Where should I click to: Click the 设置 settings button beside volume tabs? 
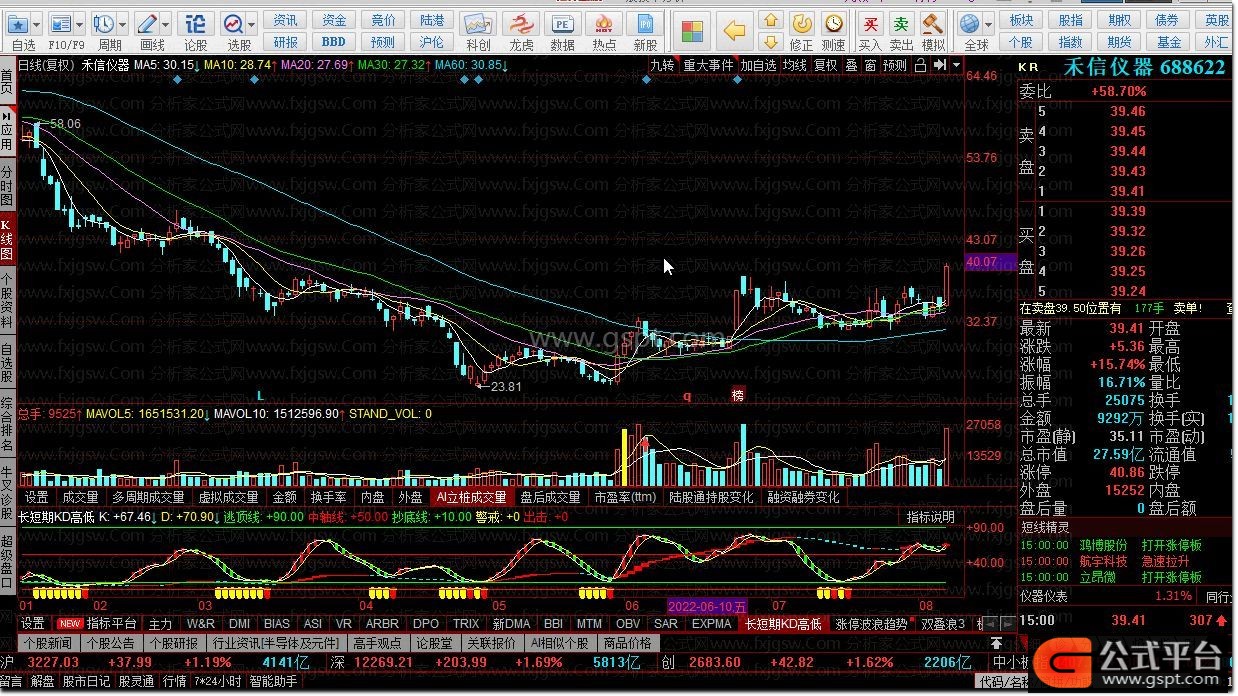point(37,497)
